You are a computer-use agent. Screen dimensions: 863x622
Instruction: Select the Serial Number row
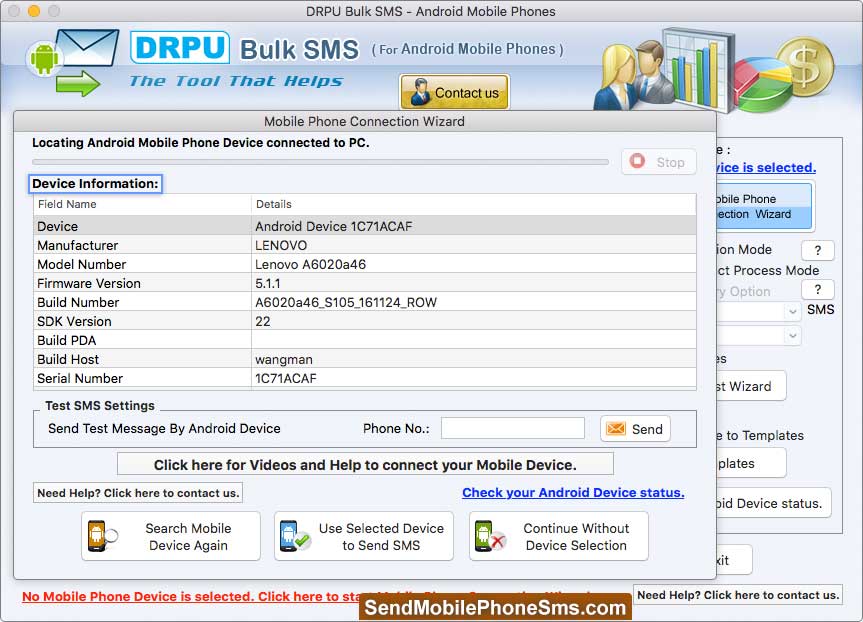[364, 379]
